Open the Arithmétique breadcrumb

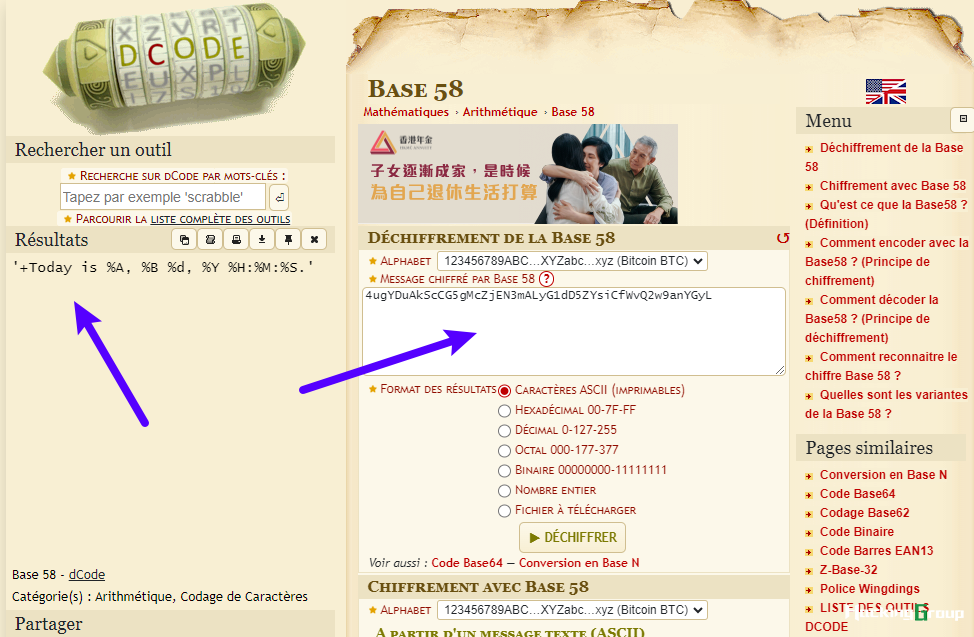tap(500, 112)
